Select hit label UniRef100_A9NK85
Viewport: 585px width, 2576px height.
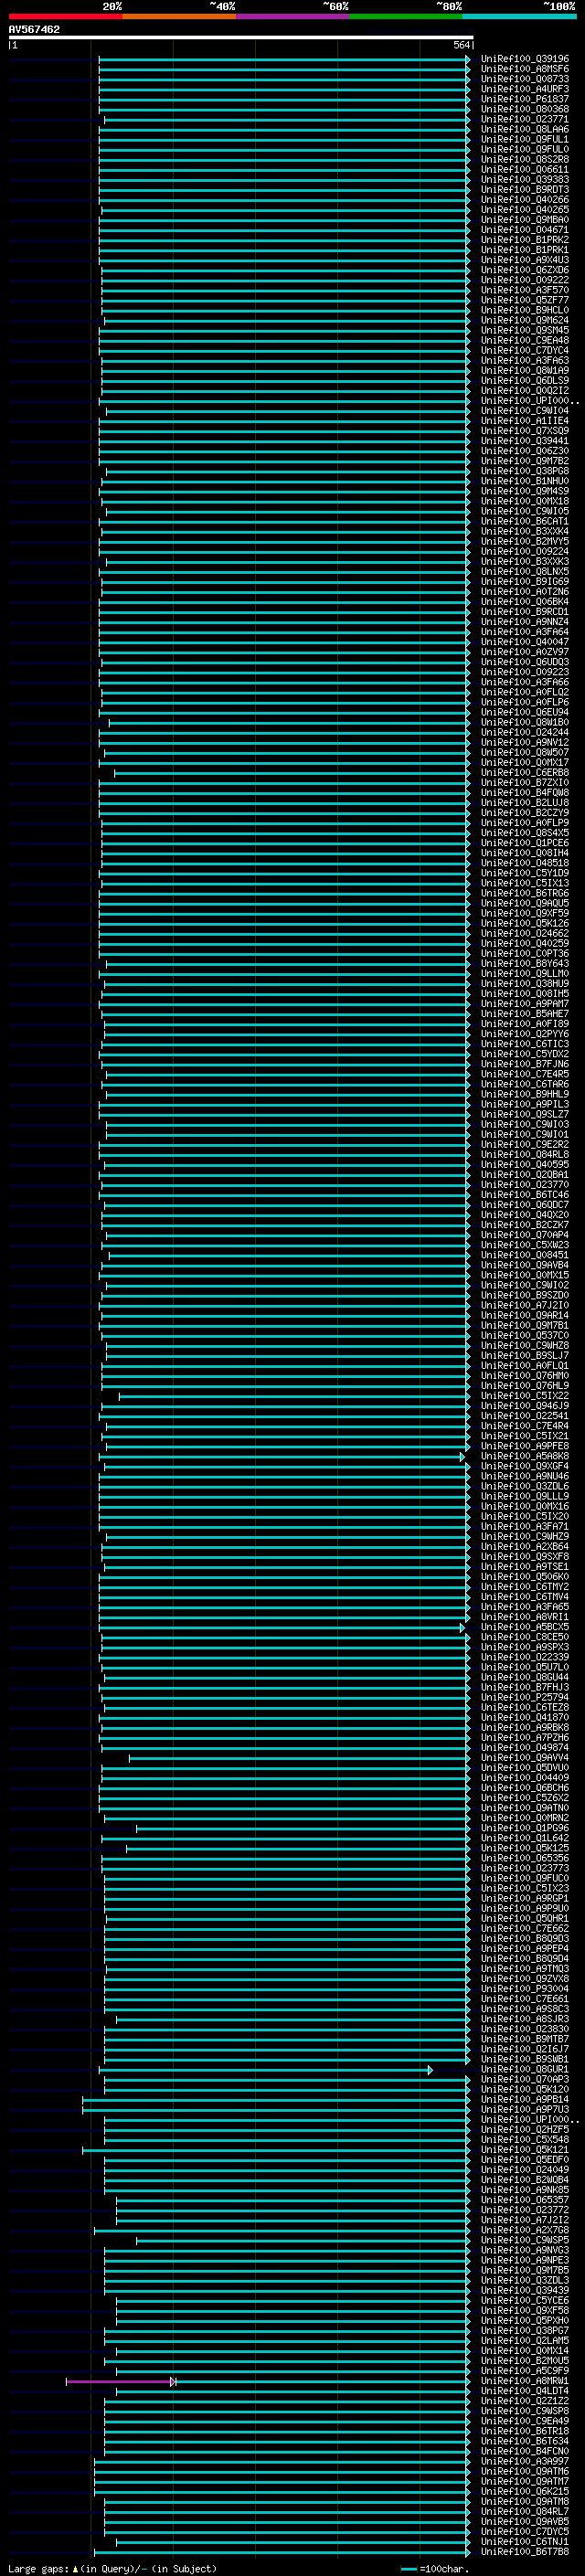pyautogui.click(x=524, y=2189)
